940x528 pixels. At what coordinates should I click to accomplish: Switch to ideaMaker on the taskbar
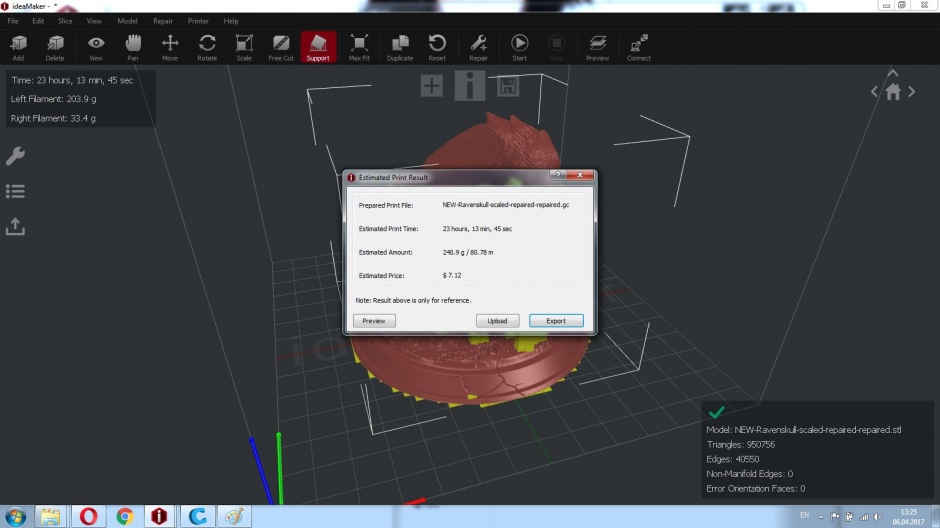pos(159,517)
